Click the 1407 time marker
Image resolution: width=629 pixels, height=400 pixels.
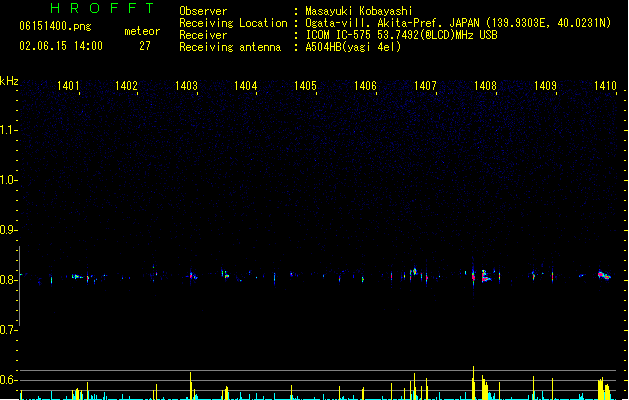point(425,86)
